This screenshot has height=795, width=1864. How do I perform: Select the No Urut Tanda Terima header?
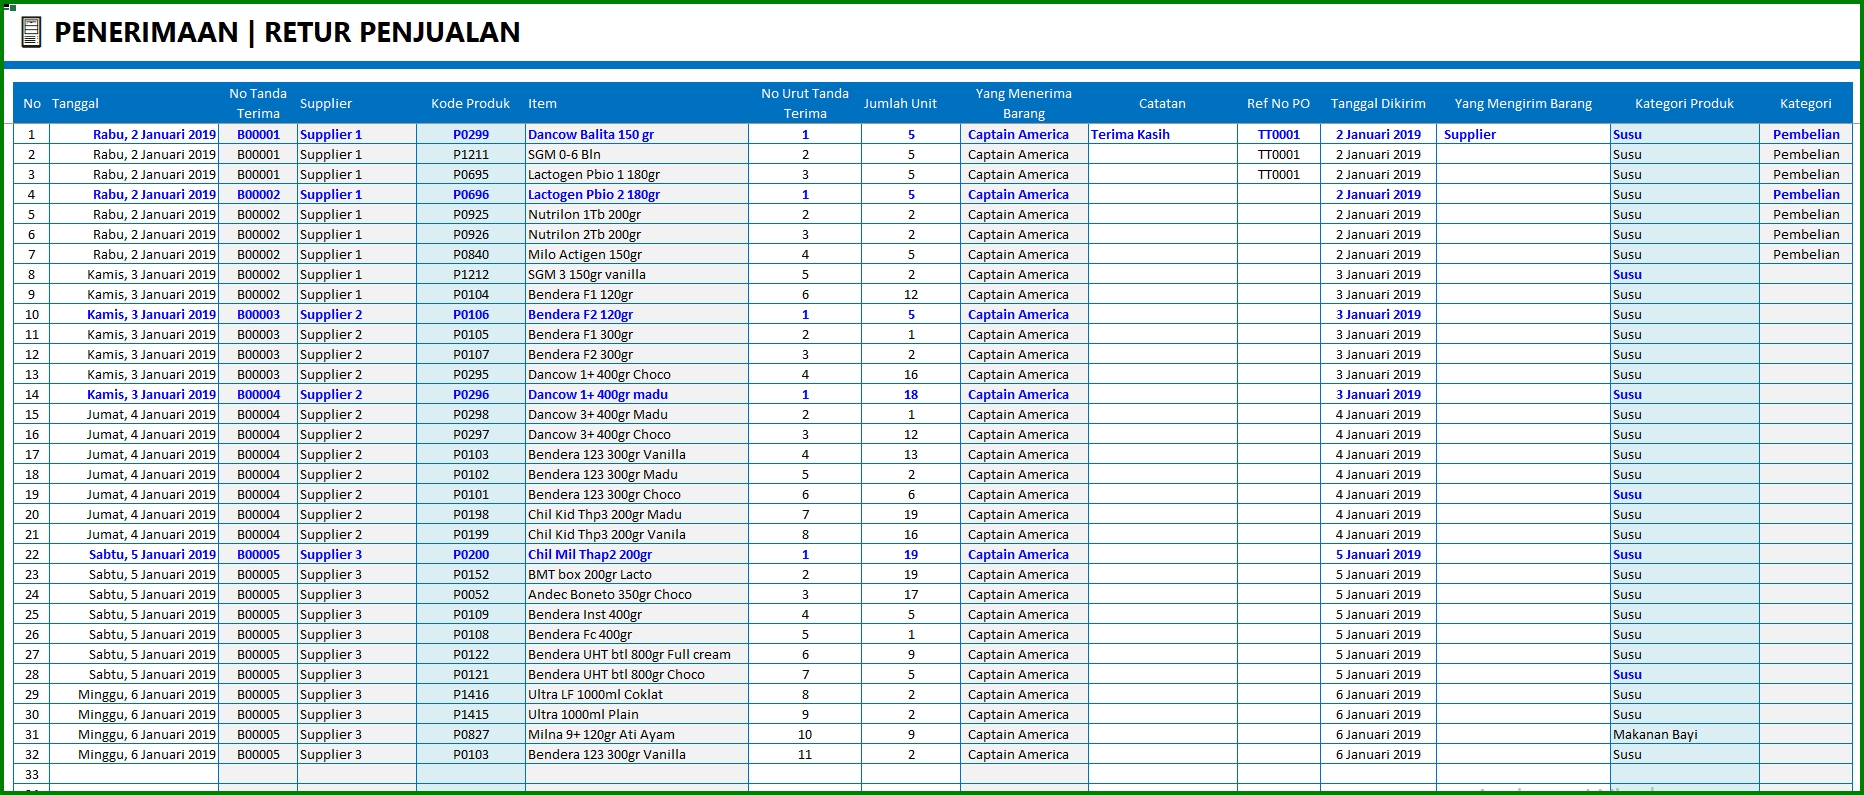pos(805,103)
